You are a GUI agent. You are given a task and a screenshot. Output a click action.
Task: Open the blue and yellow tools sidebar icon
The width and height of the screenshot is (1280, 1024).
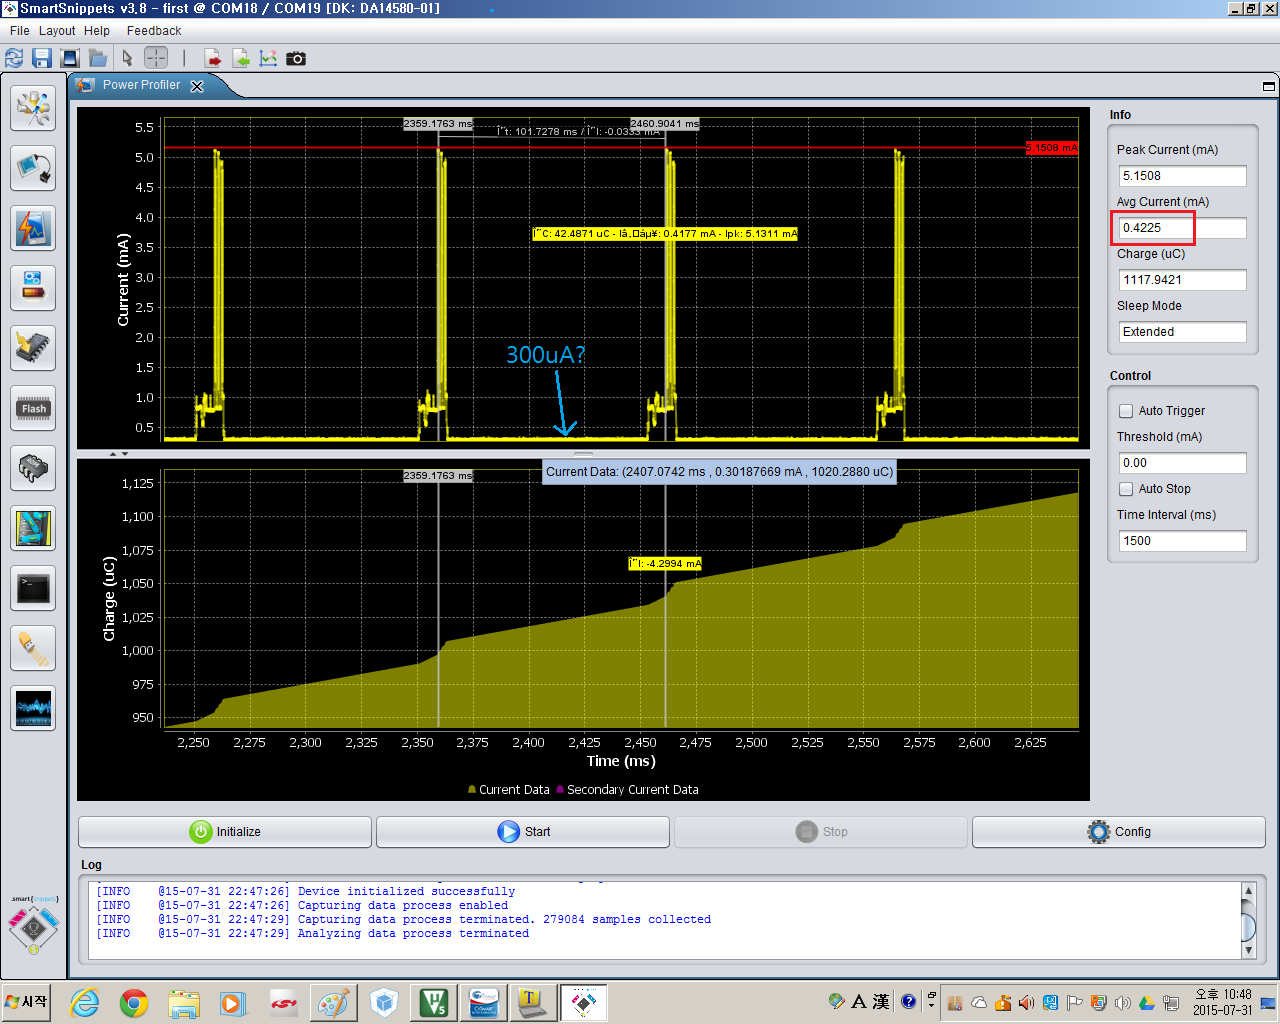coord(33,528)
